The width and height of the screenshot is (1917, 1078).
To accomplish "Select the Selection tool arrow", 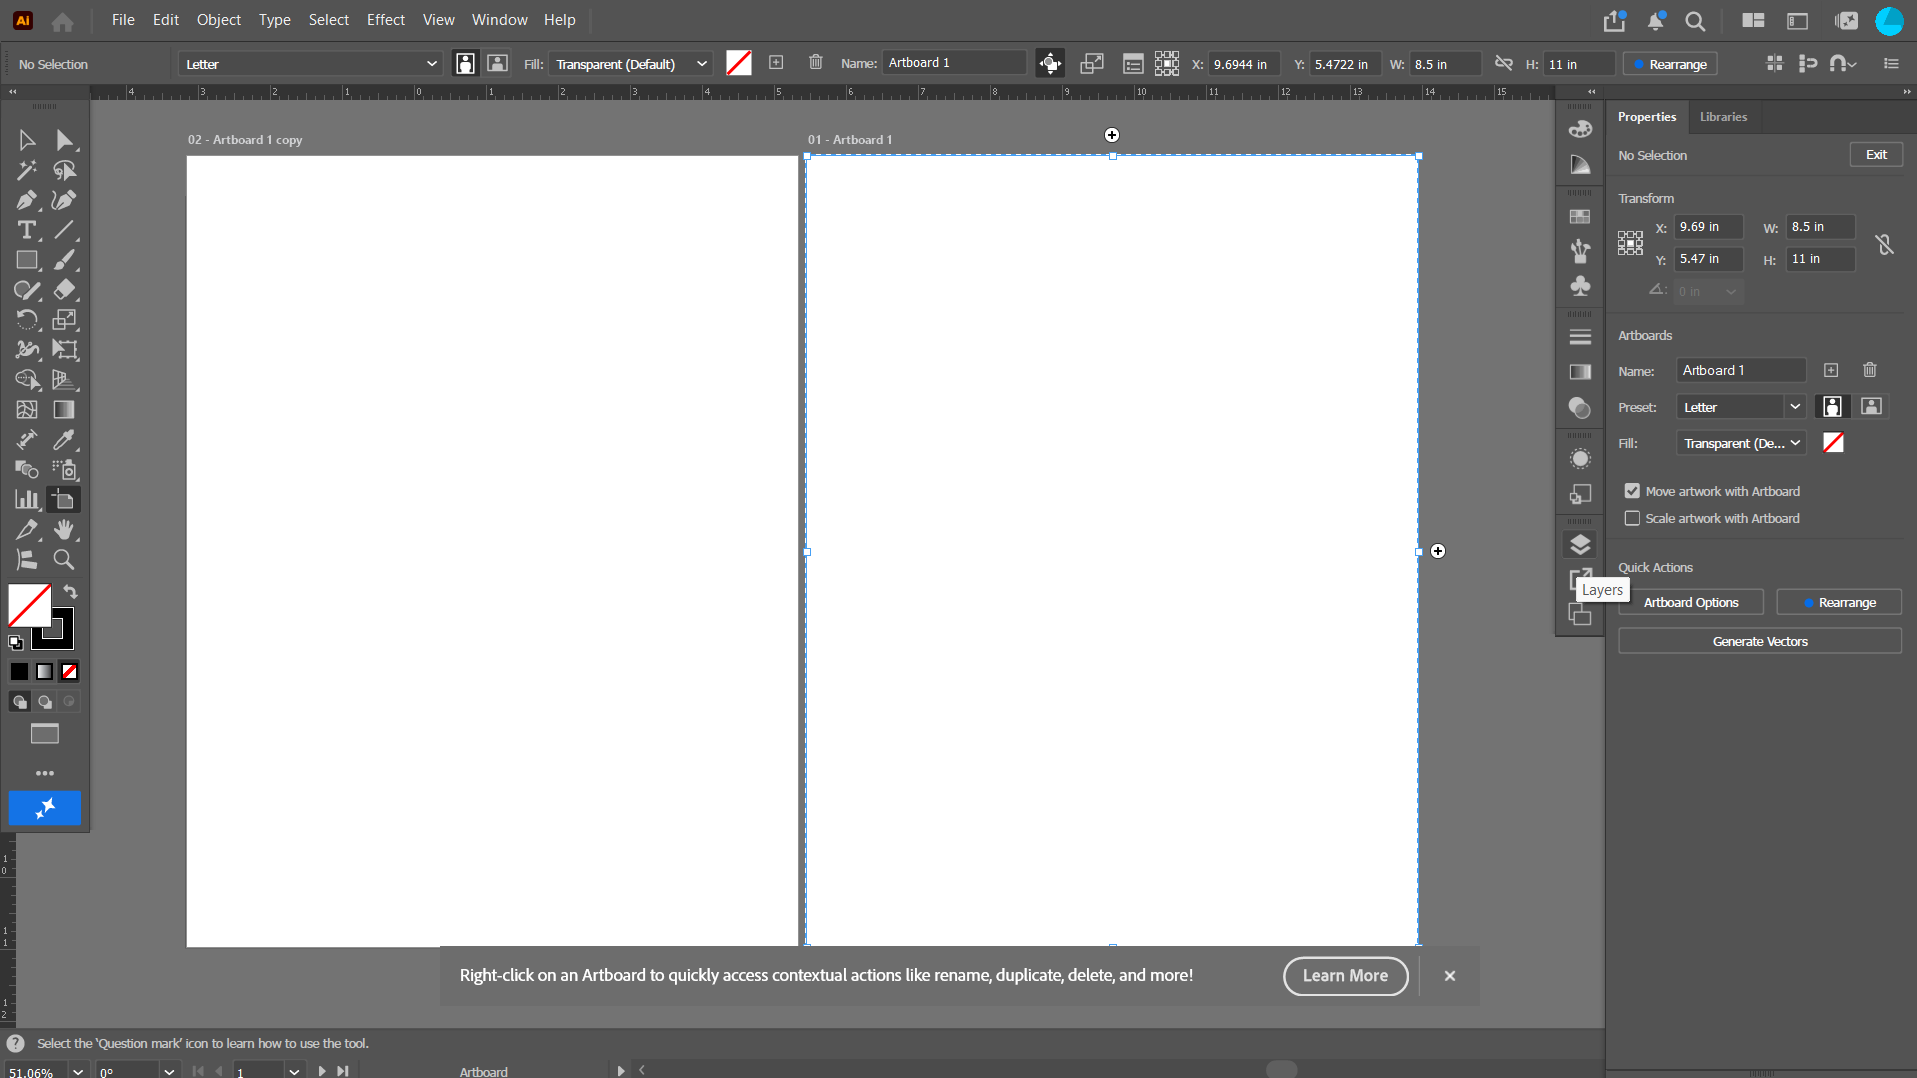I will [27, 140].
